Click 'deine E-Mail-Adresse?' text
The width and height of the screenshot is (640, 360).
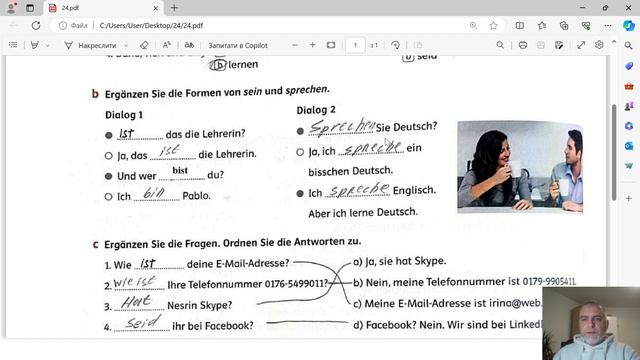pyautogui.click(x=238, y=264)
